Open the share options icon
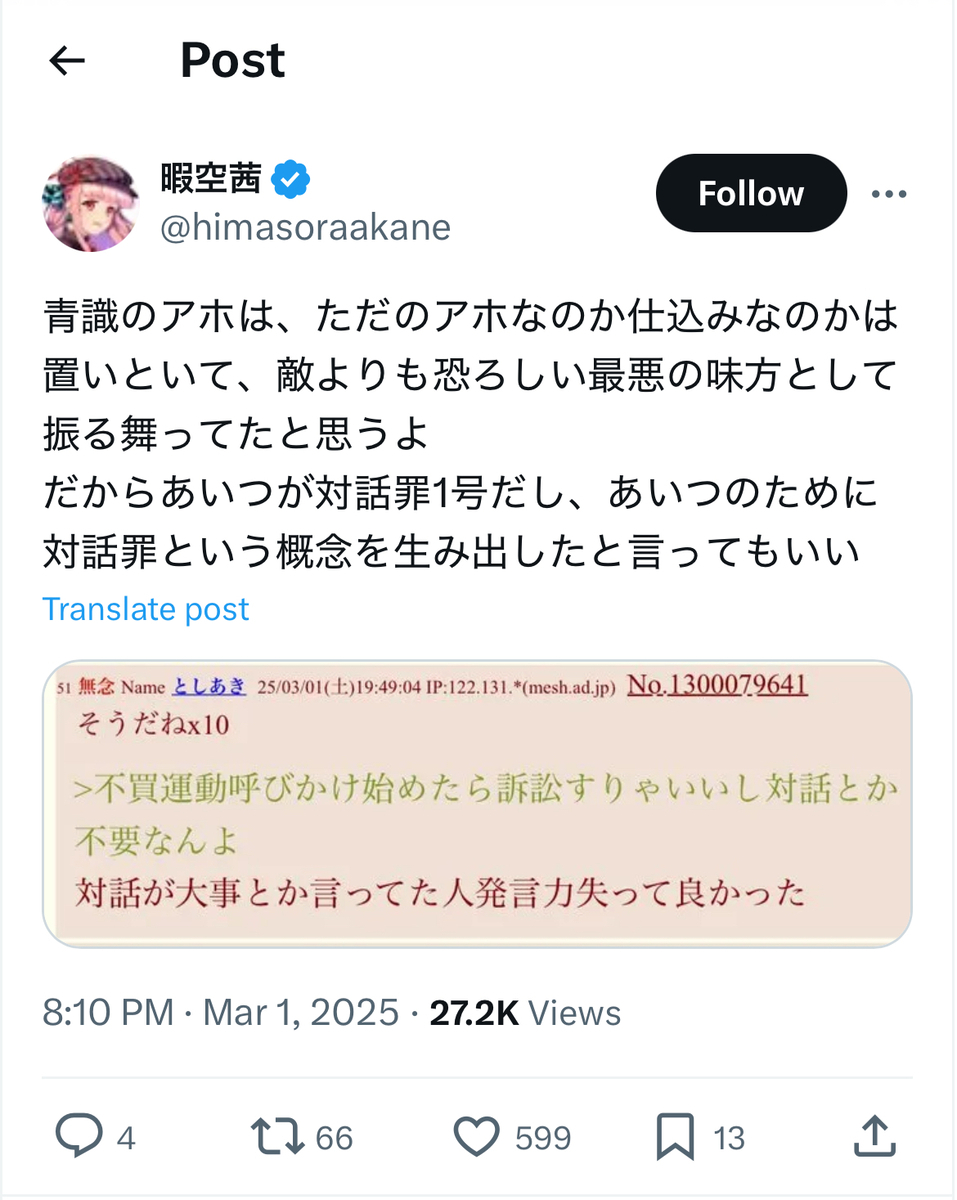Screen dimensions: 957x1200 pos(875,1136)
